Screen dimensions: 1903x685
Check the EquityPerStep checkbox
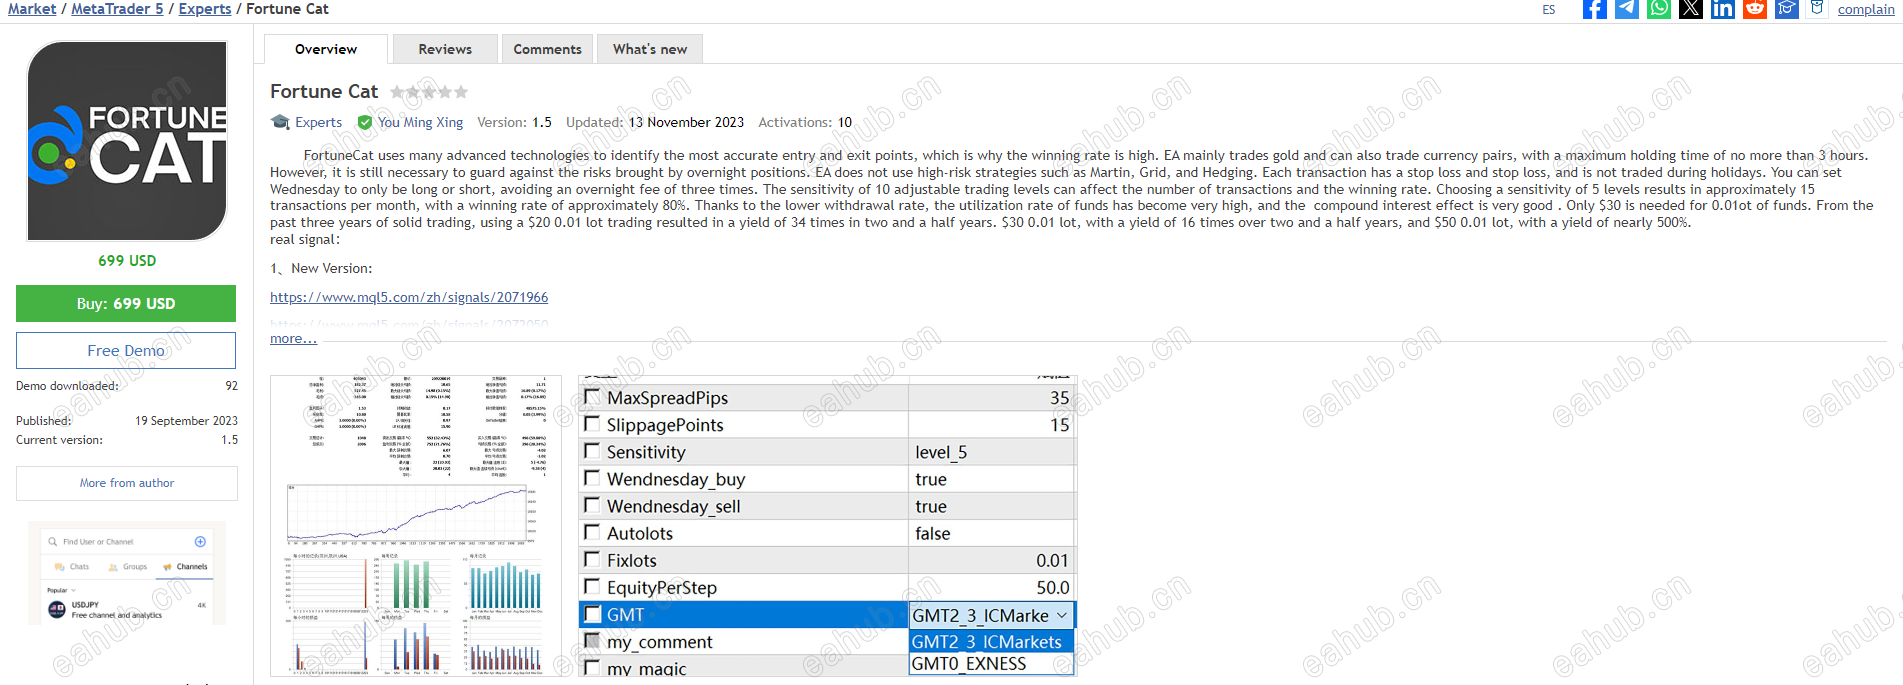(592, 586)
